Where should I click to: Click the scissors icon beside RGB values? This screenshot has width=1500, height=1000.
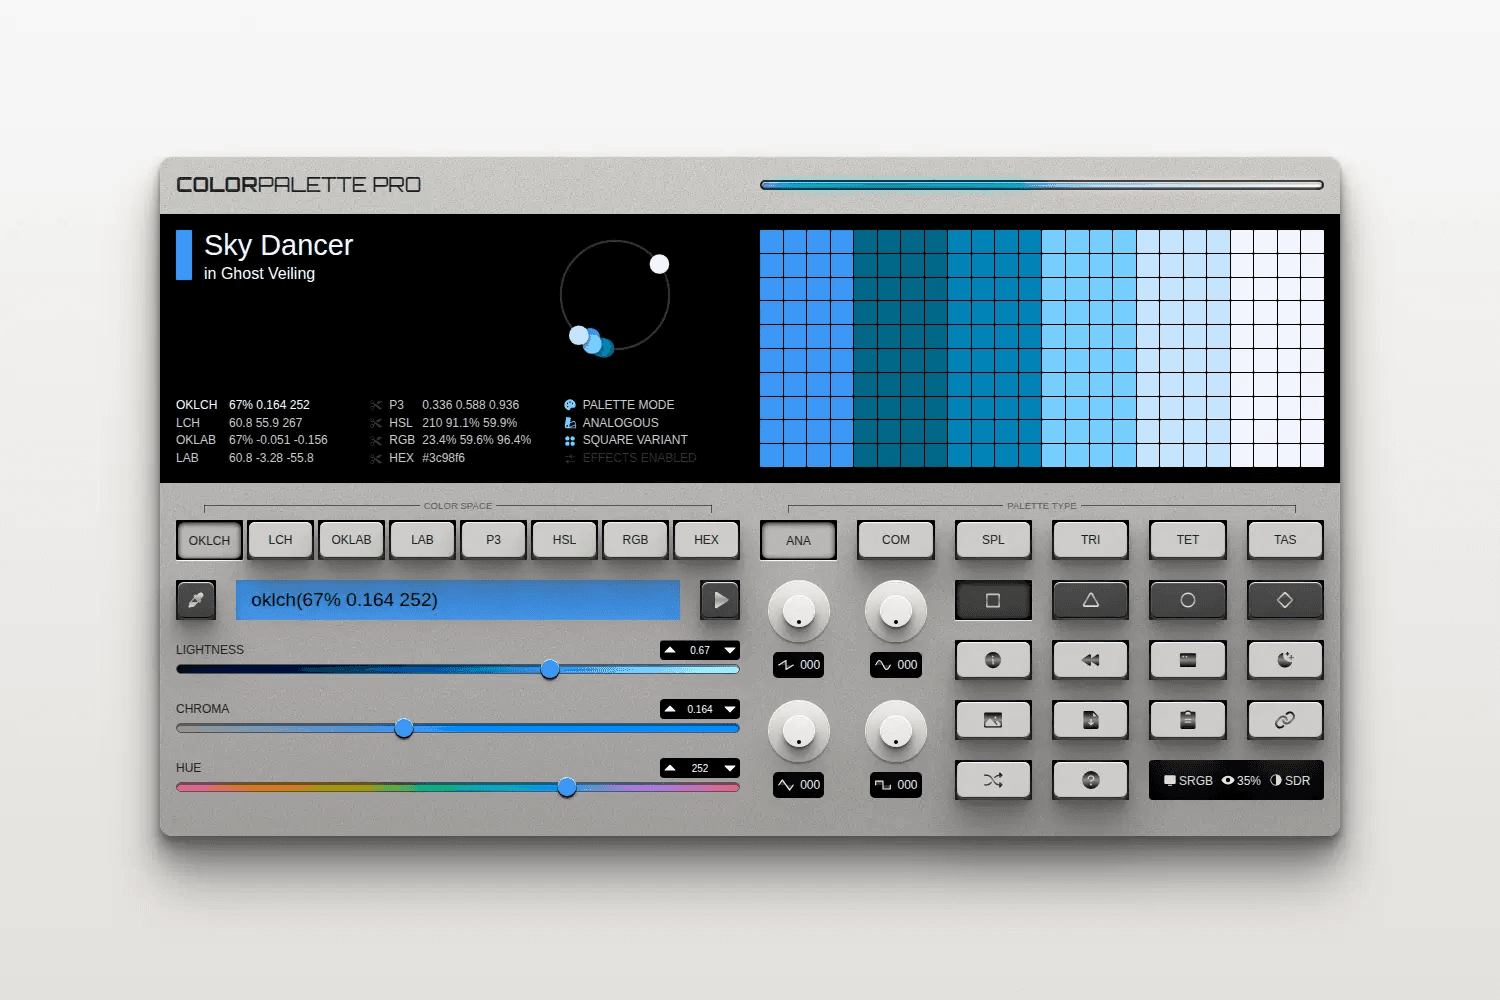coord(376,440)
